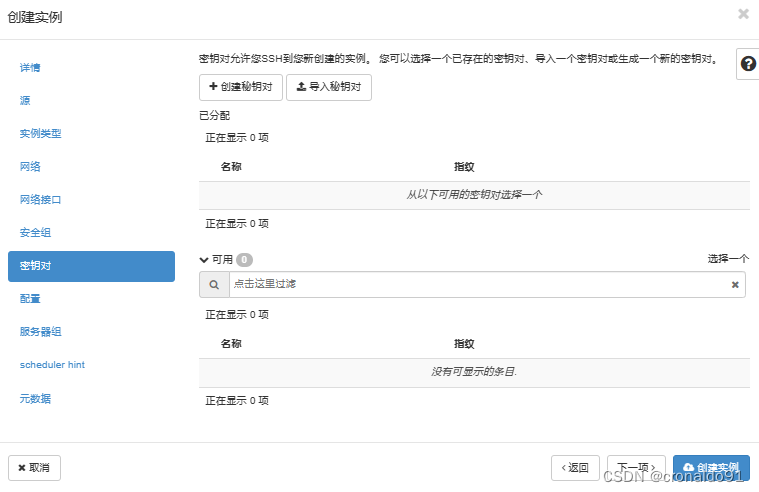This screenshot has height=492, width=759.
Task: Click the 0 count badge beside 可用
Action: [x=244, y=260]
